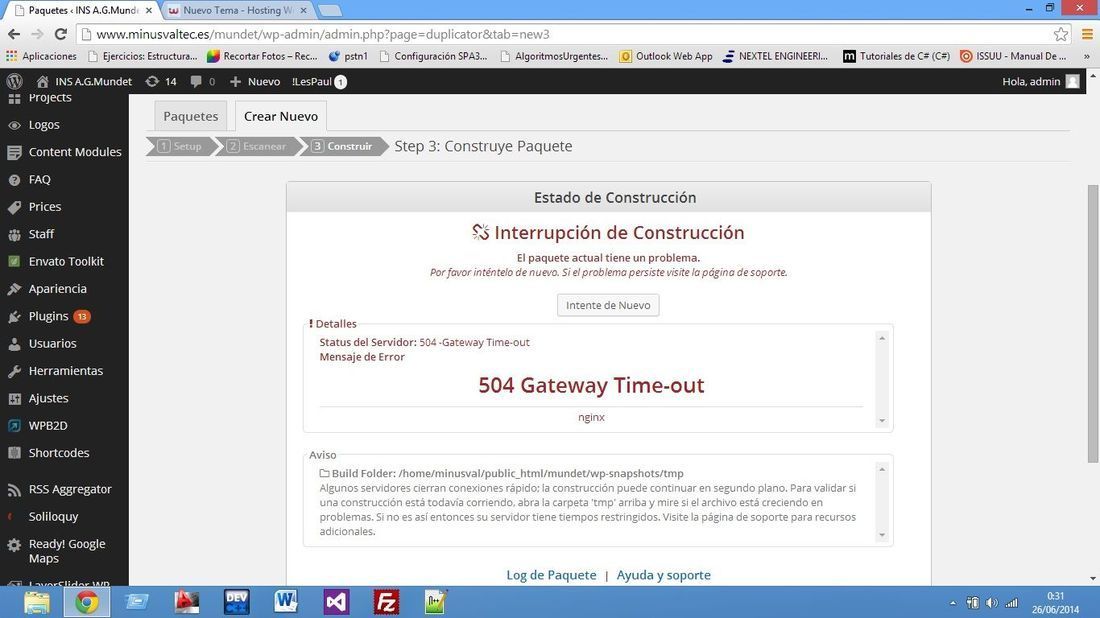The width and height of the screenshot is (1100, 618).
Task: Click the admin avatar image
Action: pyautogui.click(x=1072, y=81)
